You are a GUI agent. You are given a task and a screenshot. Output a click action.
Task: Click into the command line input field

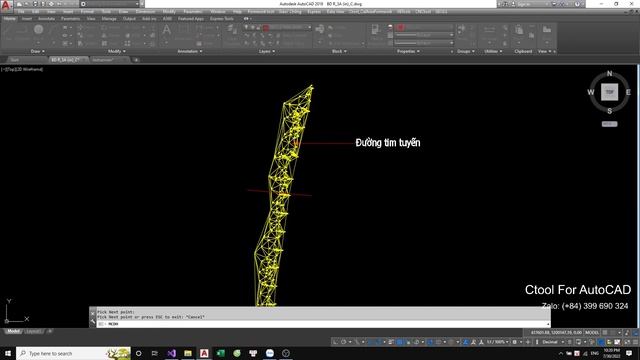(324, 324)
